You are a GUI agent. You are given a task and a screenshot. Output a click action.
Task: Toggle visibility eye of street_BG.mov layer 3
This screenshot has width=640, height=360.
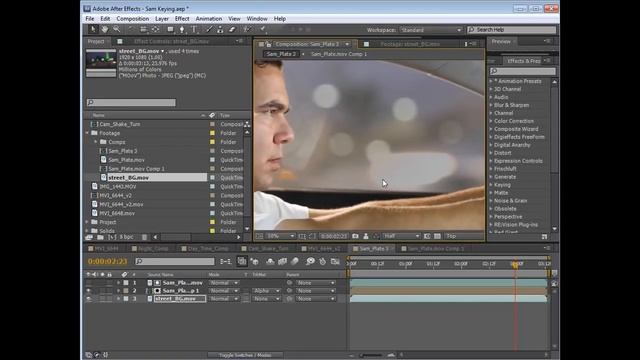pos(88,299)
